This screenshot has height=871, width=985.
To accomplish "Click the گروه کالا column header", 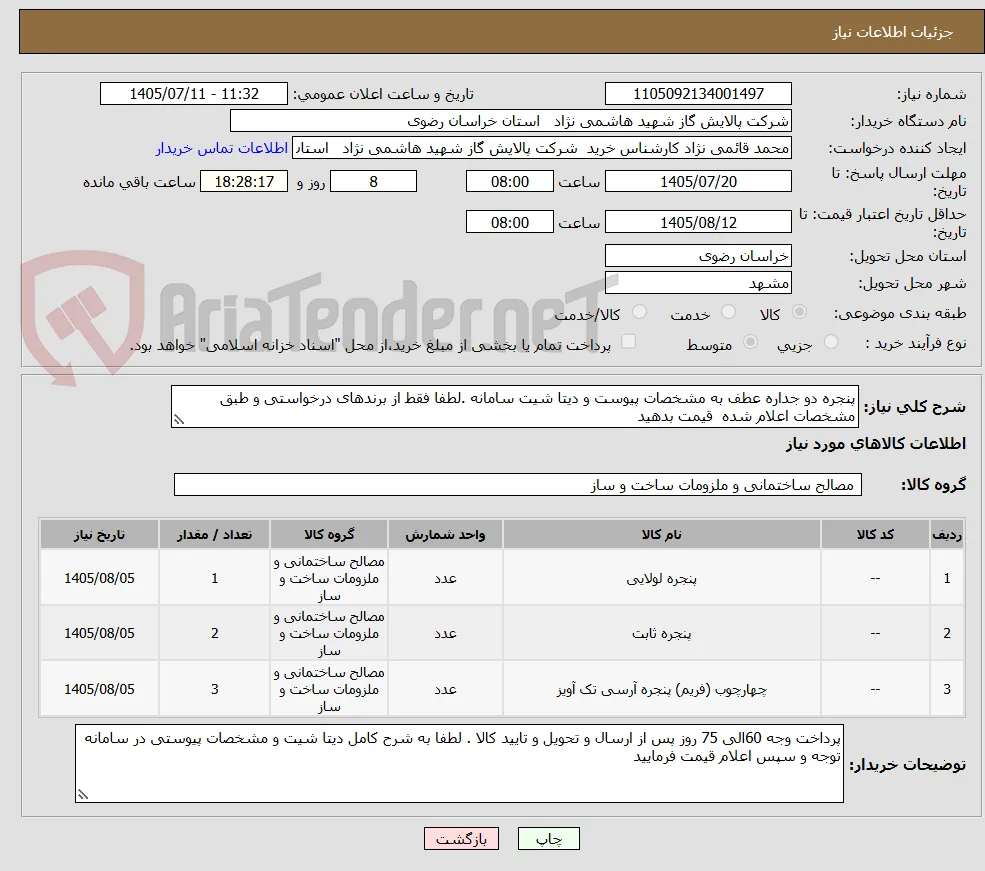I will pyautogui.click(x=329, y=534).
